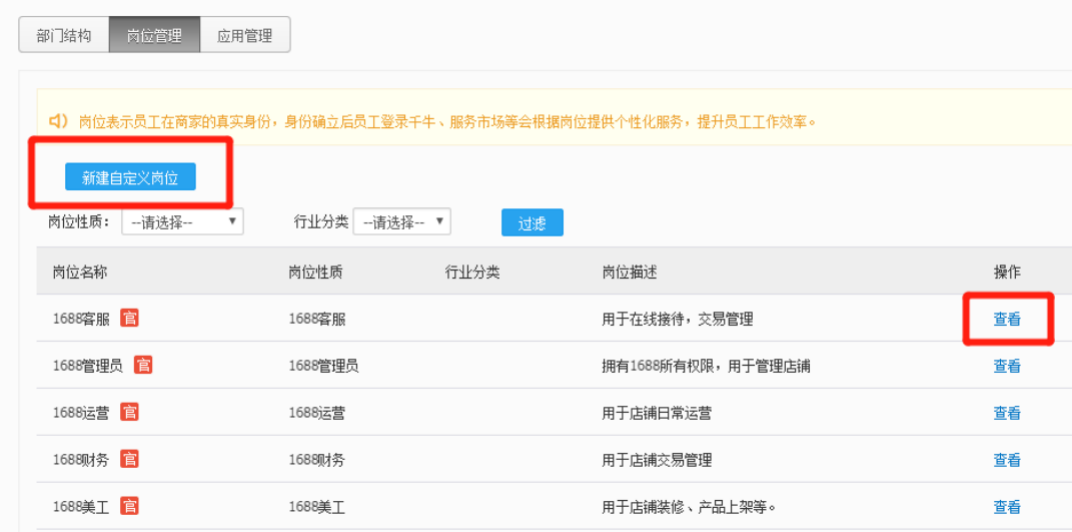Click 查看 for 1688客服 row
This screenshot has width=1072, height=532.
(x=1007, y=319)
